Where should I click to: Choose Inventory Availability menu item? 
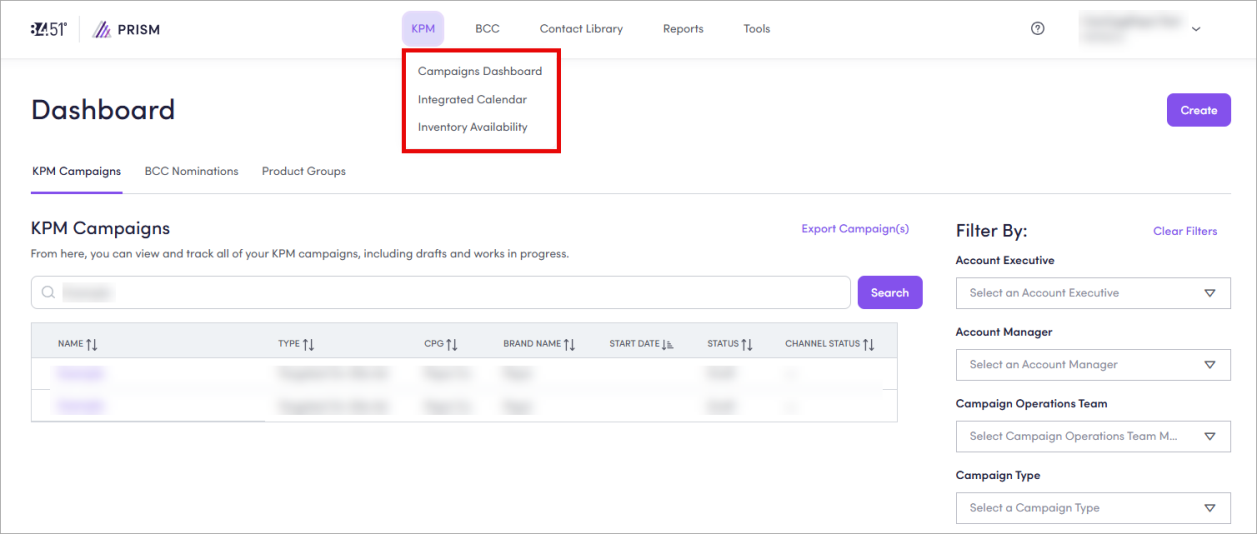(x=472, y=127)
